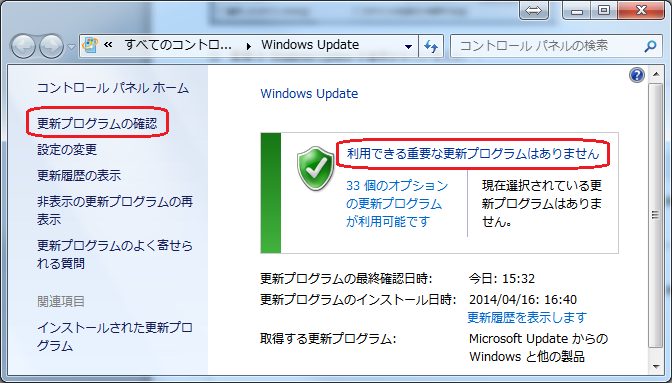Image resolution: width=672 pixels, height=383 pixels.
Task: Open recent pages dropdown arrow
Action: [71, 47]
